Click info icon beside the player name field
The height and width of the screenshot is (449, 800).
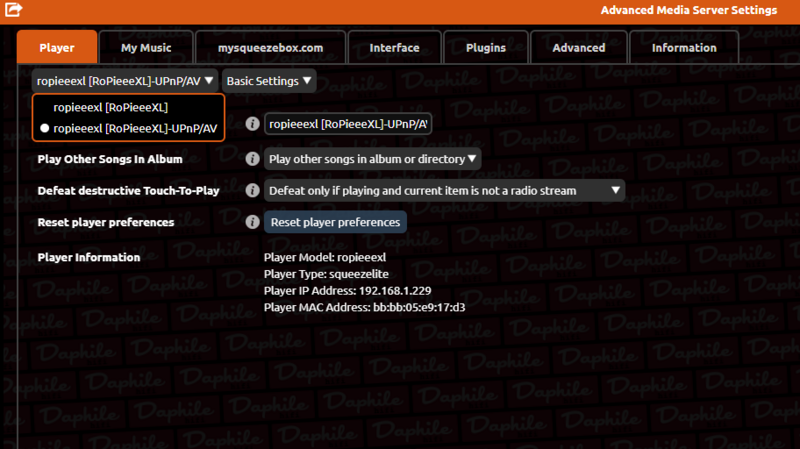253,124
